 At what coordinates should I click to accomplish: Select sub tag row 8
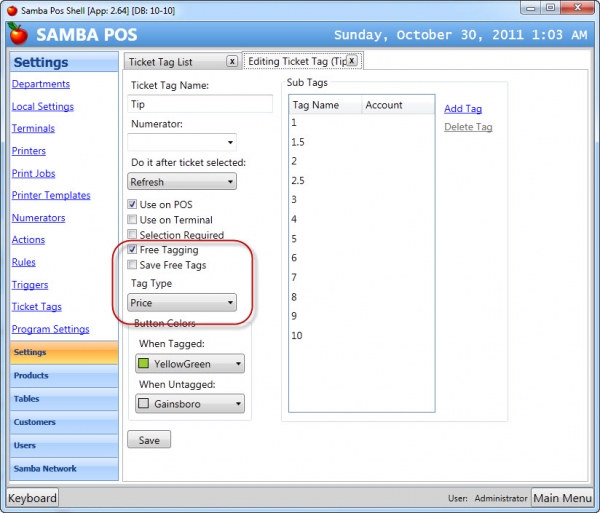tap(362, 297)
